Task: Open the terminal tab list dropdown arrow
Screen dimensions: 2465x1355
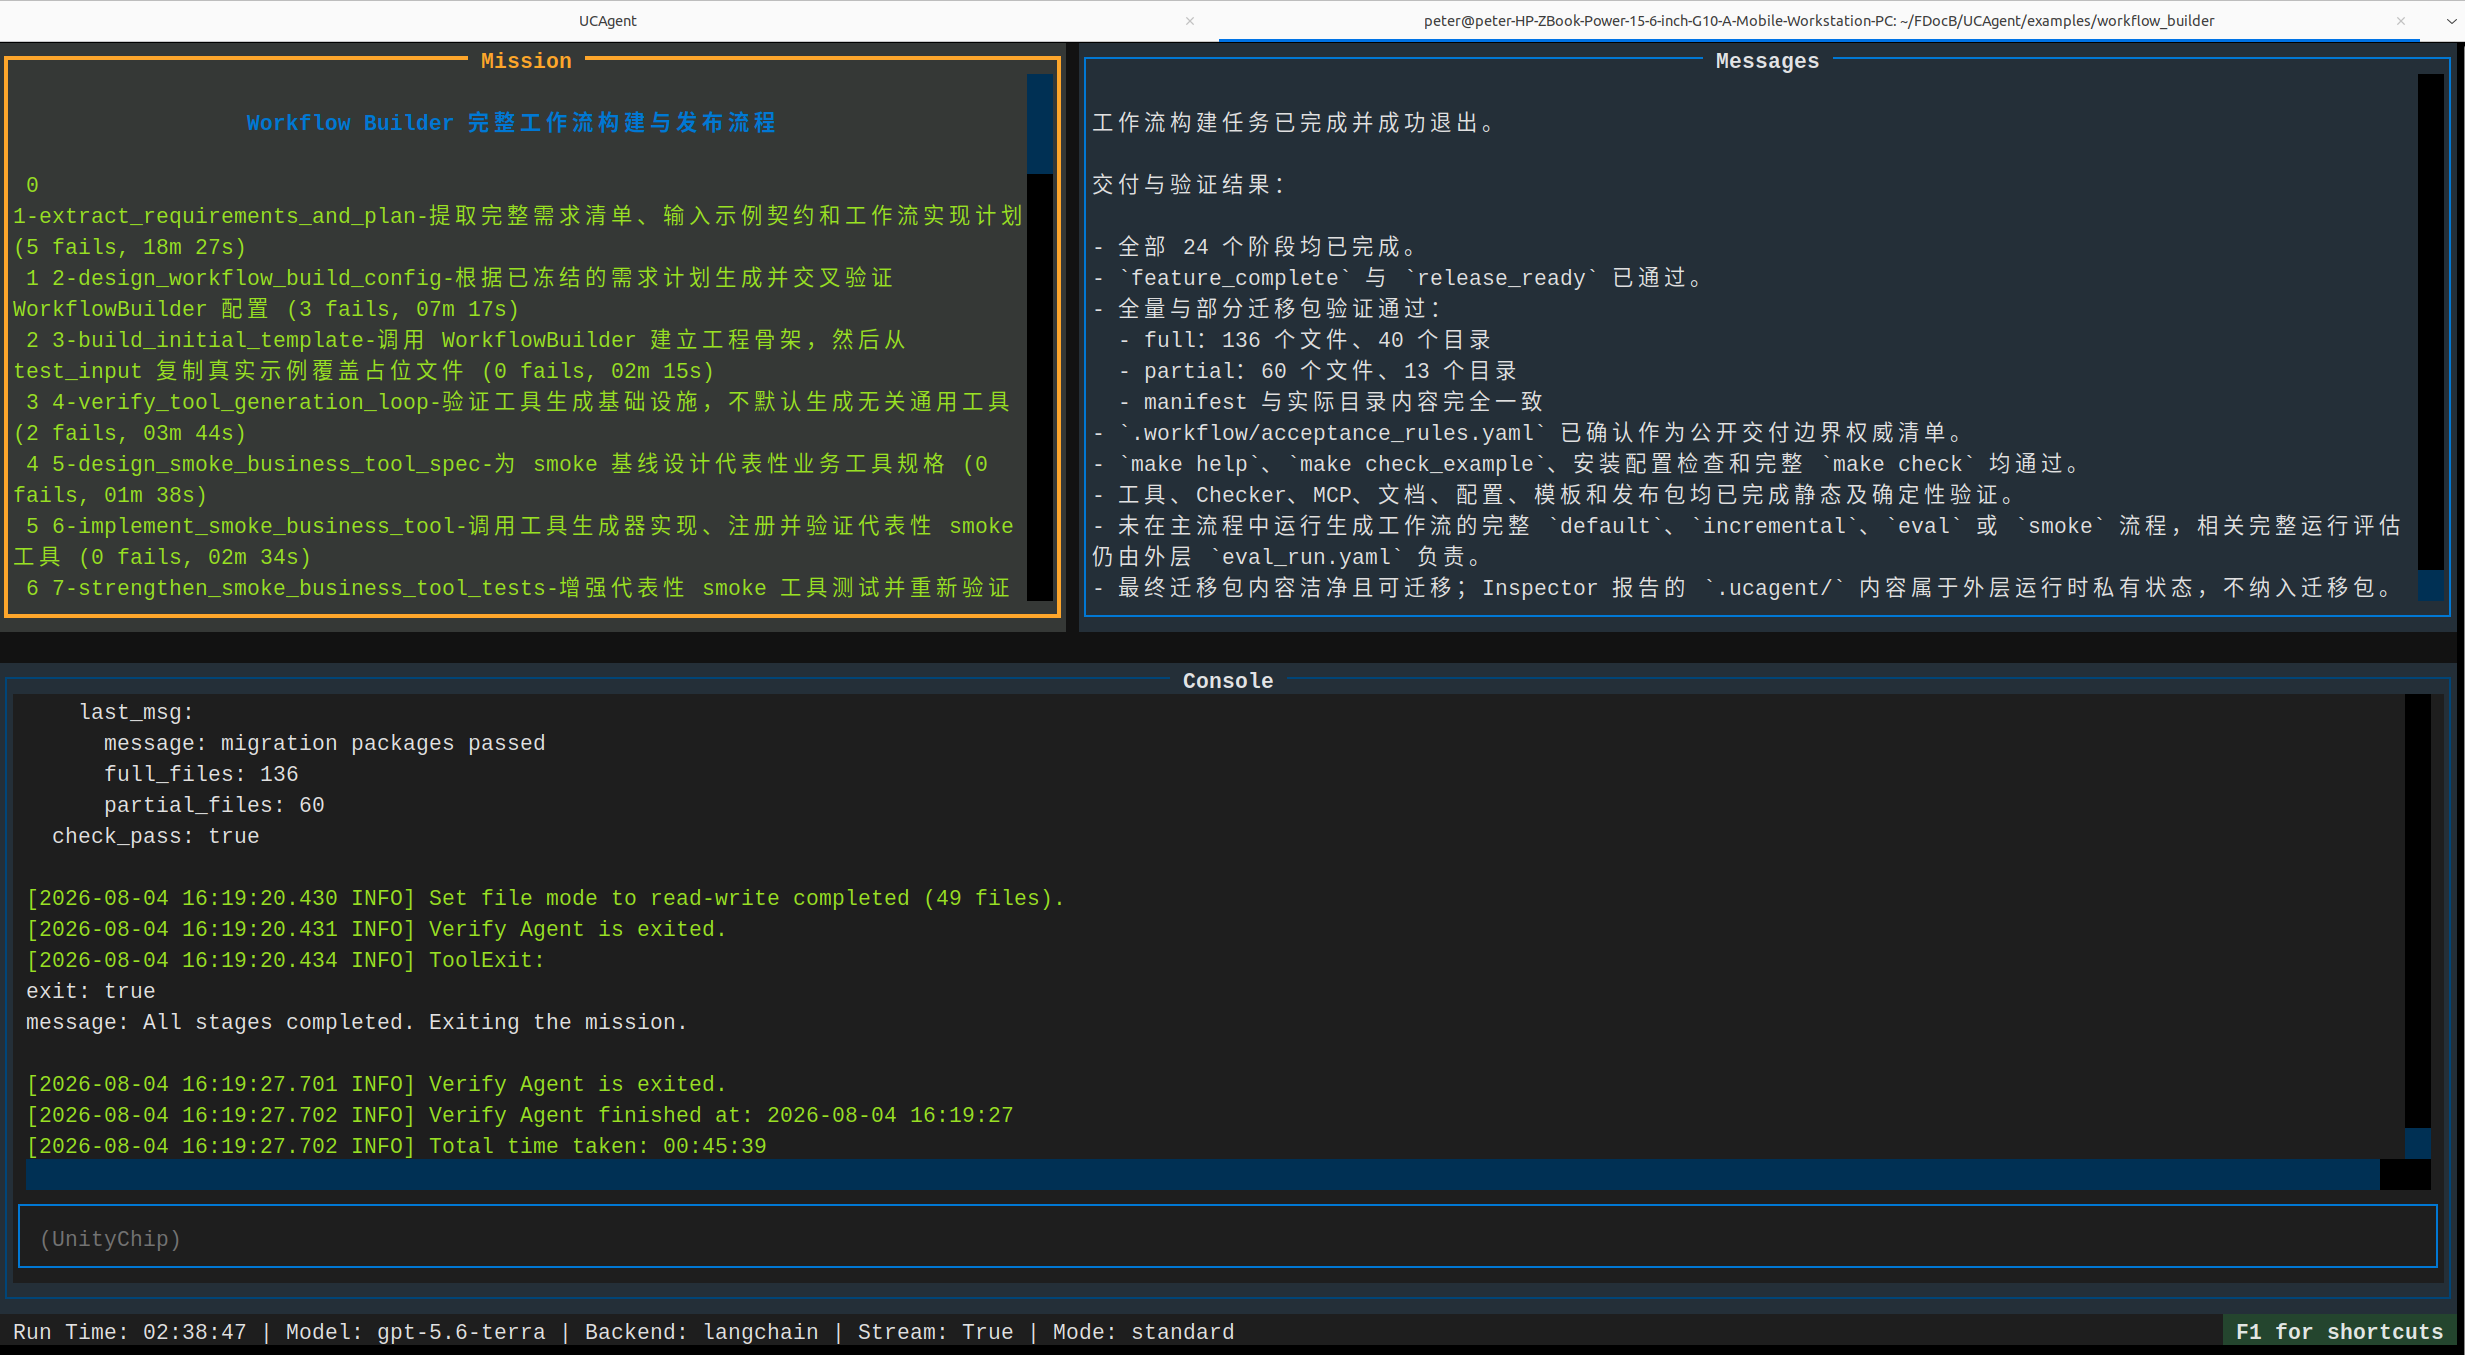Action: pyautogui.click(x=2451, y=21)
